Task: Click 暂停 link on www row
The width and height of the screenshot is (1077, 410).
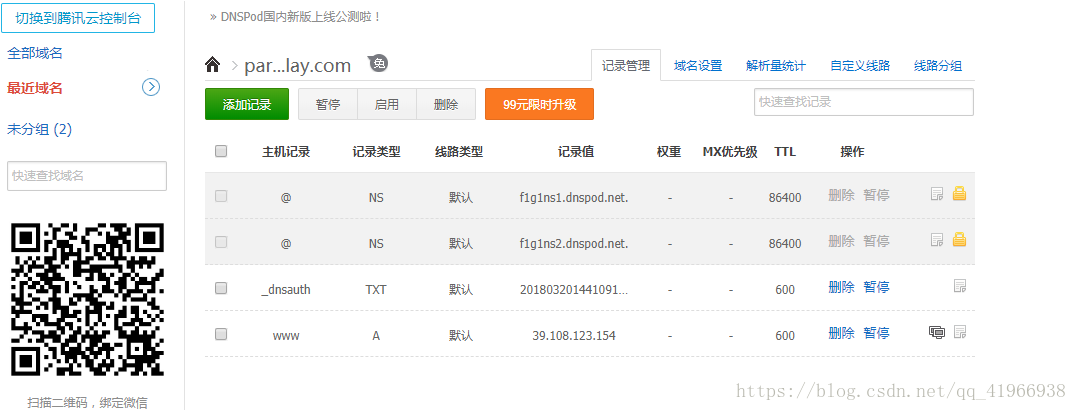Action: tap(876, 333)
